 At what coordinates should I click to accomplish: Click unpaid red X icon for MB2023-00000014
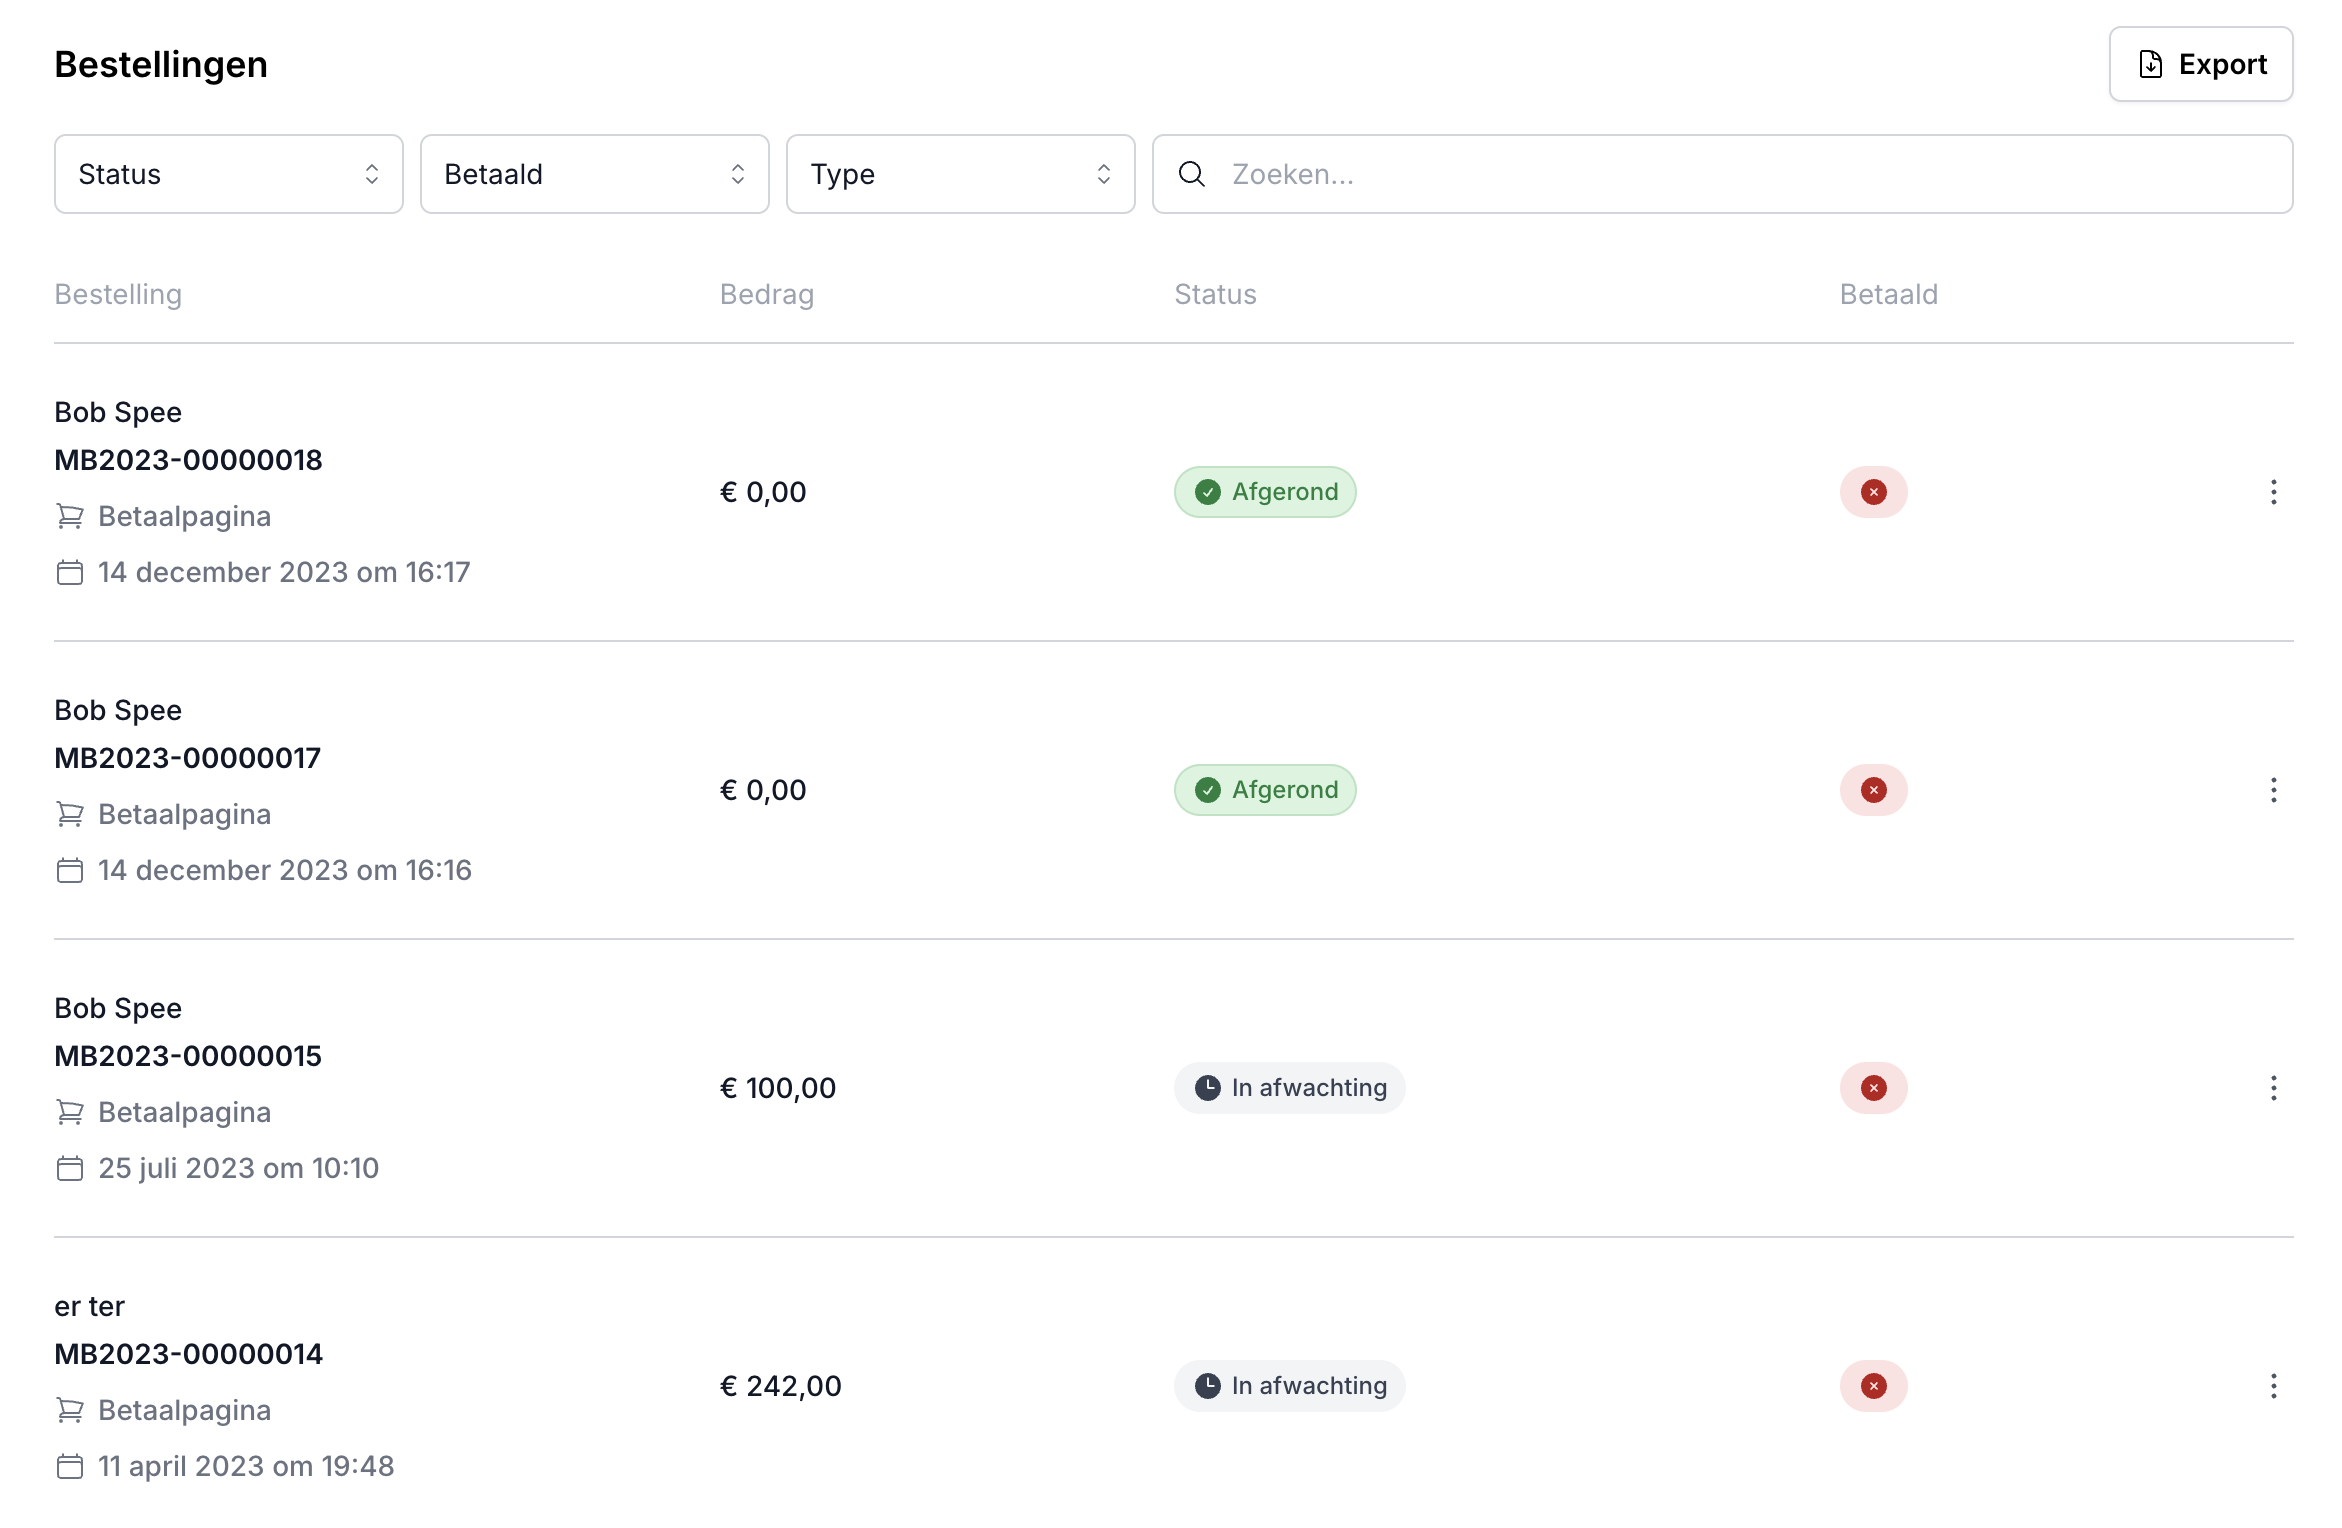click(1873, 1386)
